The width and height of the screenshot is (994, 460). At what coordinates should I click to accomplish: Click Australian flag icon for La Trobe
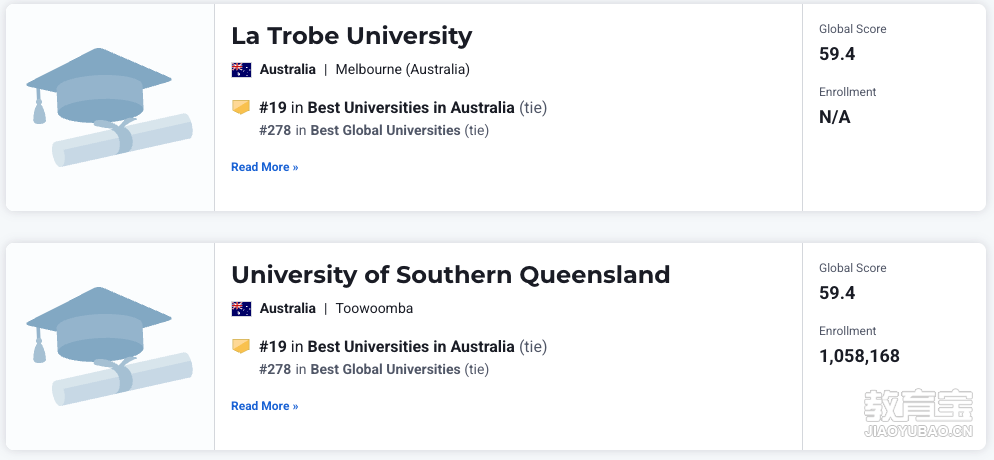click(x=241, y=70)
